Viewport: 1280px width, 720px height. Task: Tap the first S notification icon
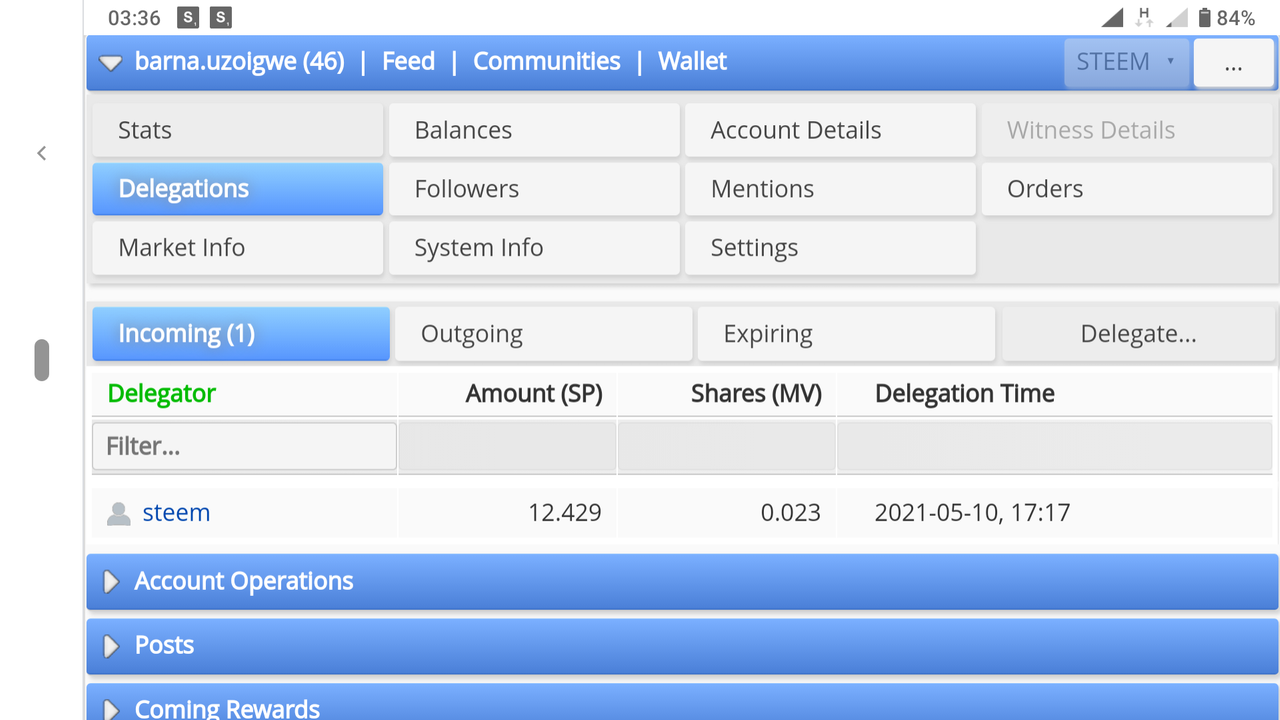pyautogui.click(x=187, y=17)
